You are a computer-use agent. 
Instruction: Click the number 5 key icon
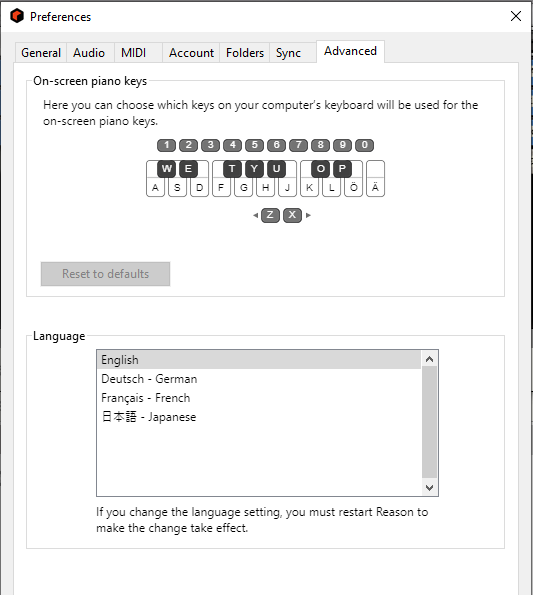coord(255,145)
